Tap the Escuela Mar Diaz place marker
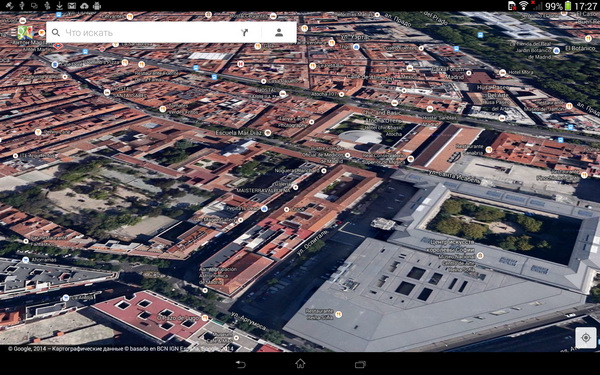 click(x=268, y=133)
